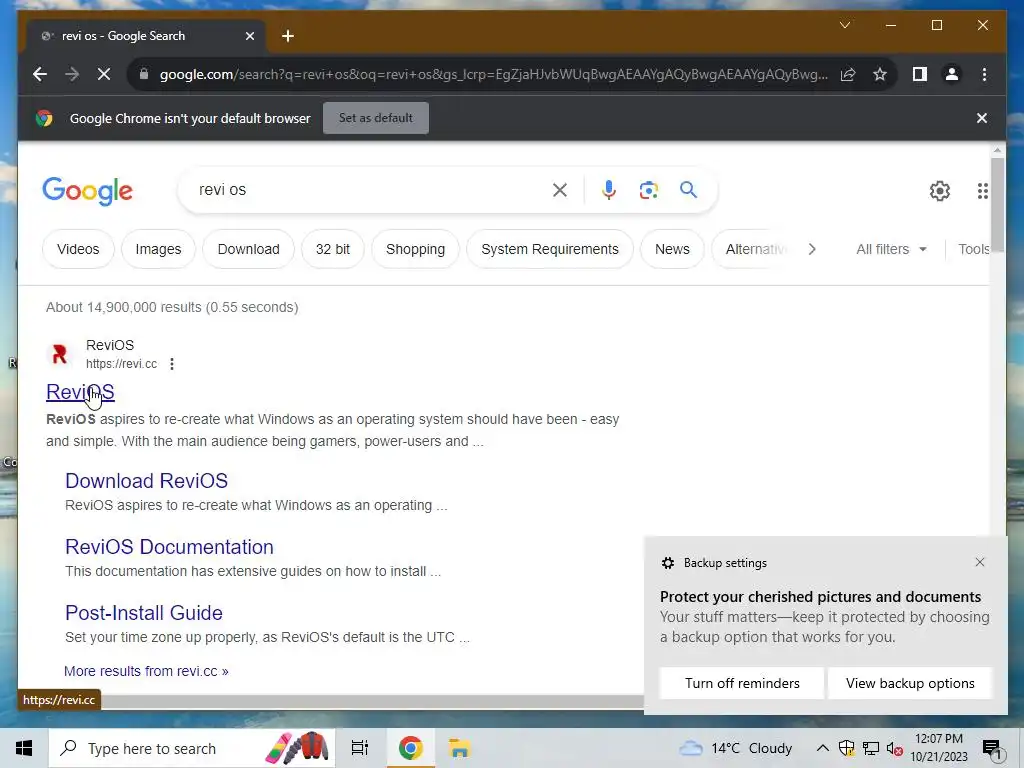
Task: Open Windows Security tray icon
Action: pyautogui.click(x=846, y=748)
